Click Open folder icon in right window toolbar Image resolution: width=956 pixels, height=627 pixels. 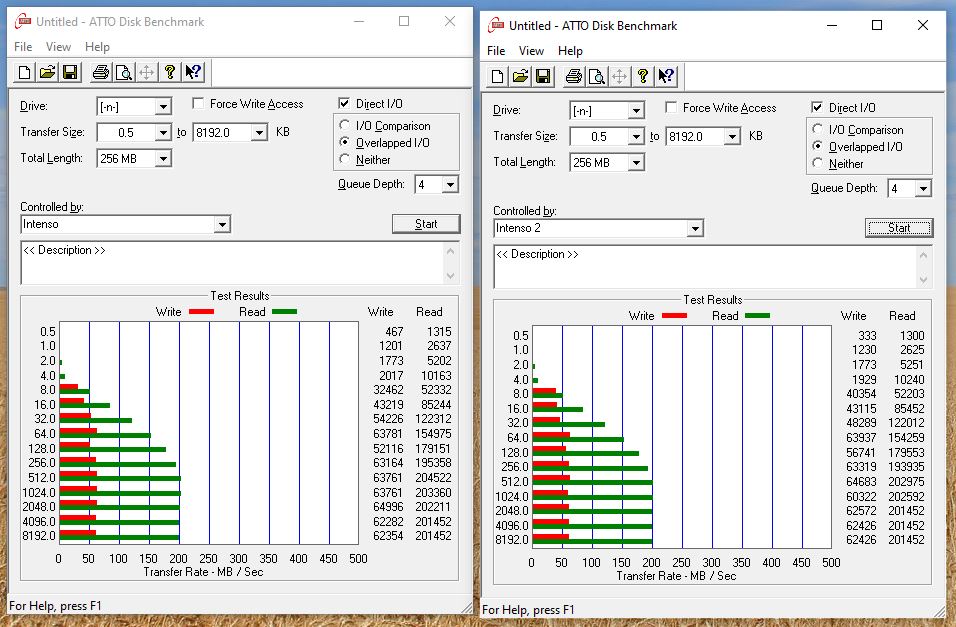click(520, 76)
